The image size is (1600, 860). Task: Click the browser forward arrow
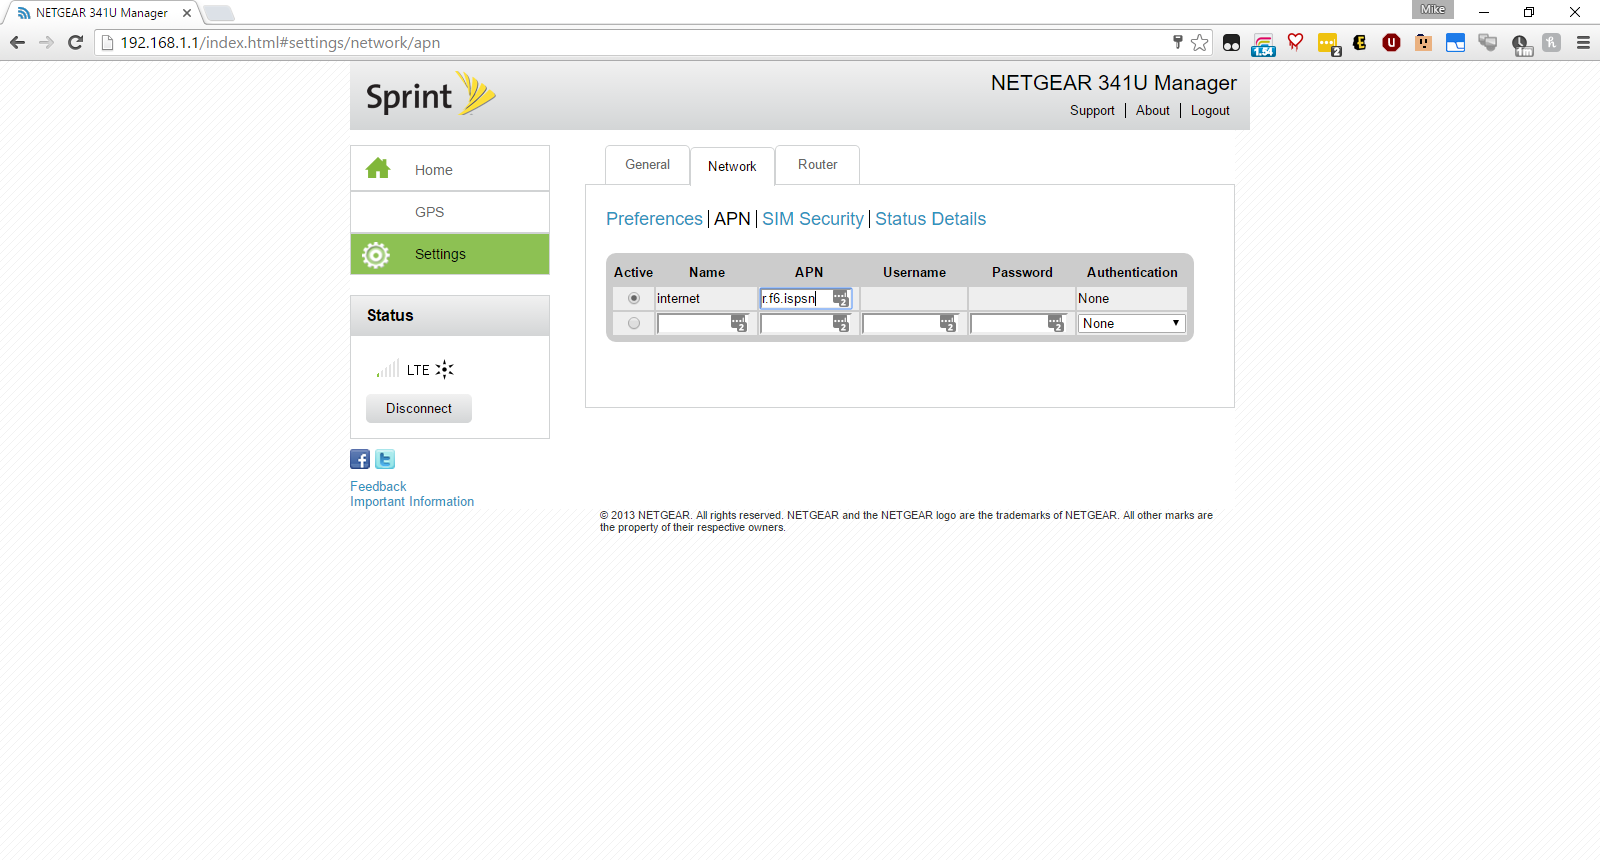(x=46, y=42)
